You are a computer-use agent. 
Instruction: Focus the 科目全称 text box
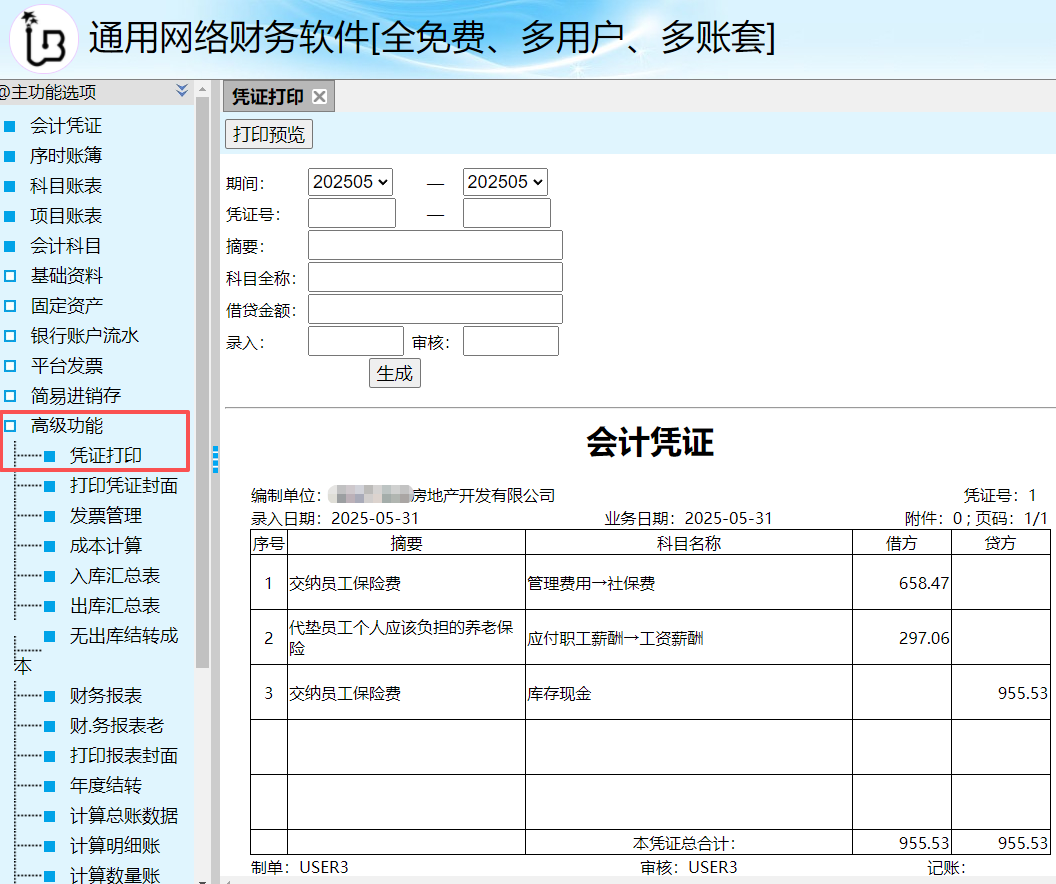pyautogui.click(x=435, y=277)
